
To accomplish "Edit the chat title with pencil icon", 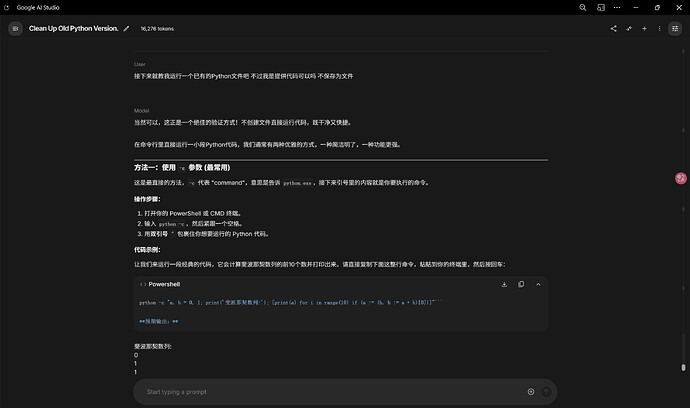I will point(126,29).
